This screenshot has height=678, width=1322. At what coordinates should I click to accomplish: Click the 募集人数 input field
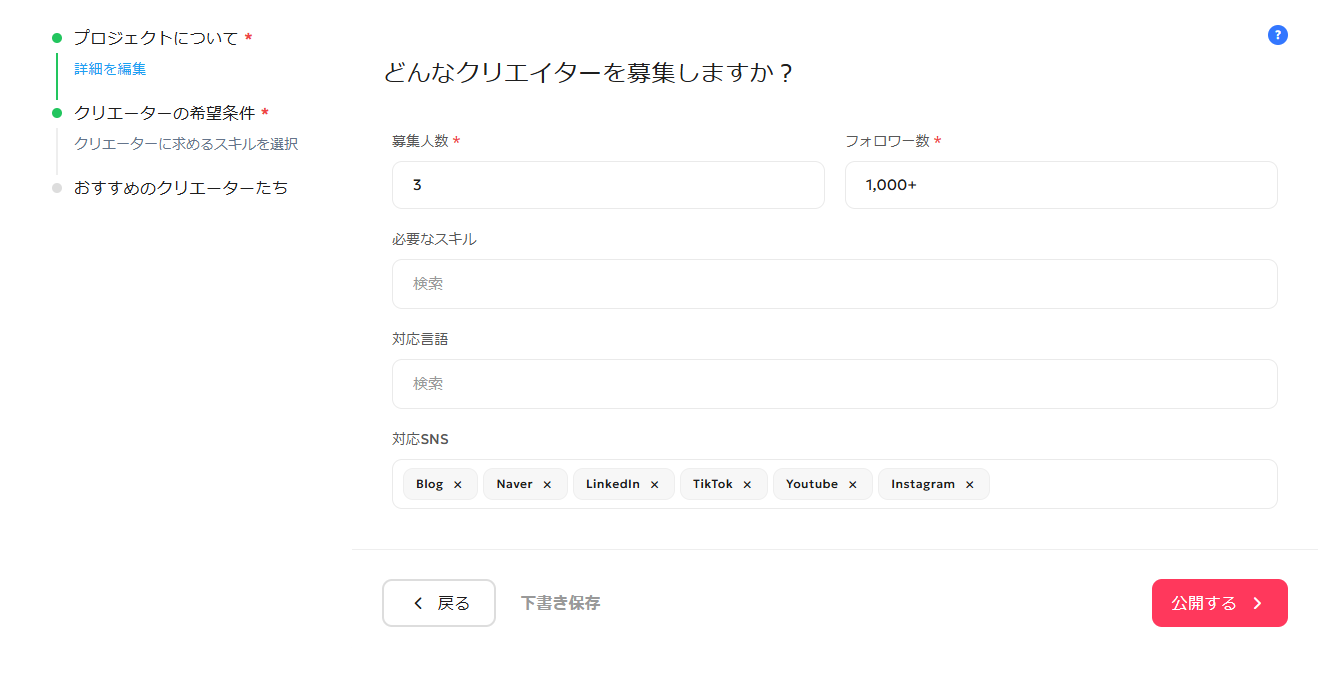pyautogui.click(x=608, y=185)
